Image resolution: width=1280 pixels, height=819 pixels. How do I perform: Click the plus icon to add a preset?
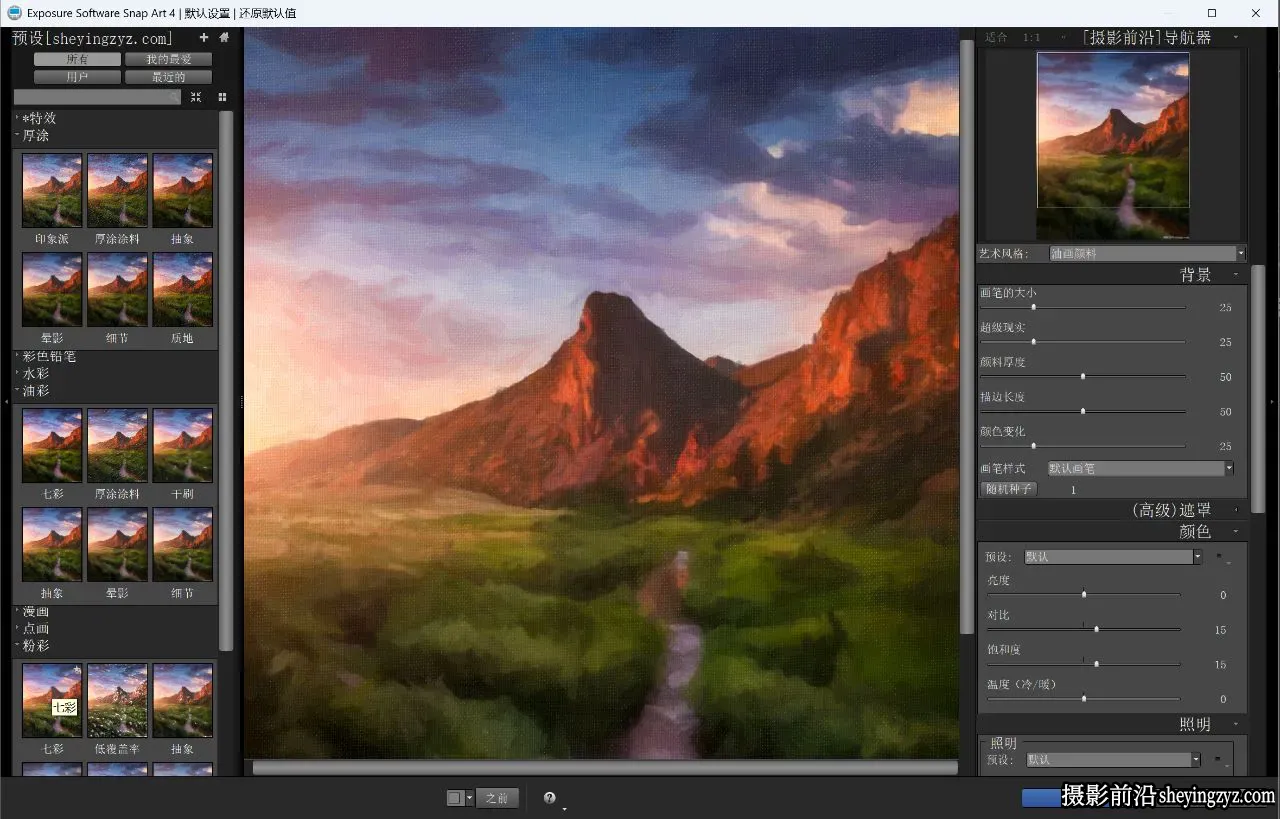click(204, 38)
